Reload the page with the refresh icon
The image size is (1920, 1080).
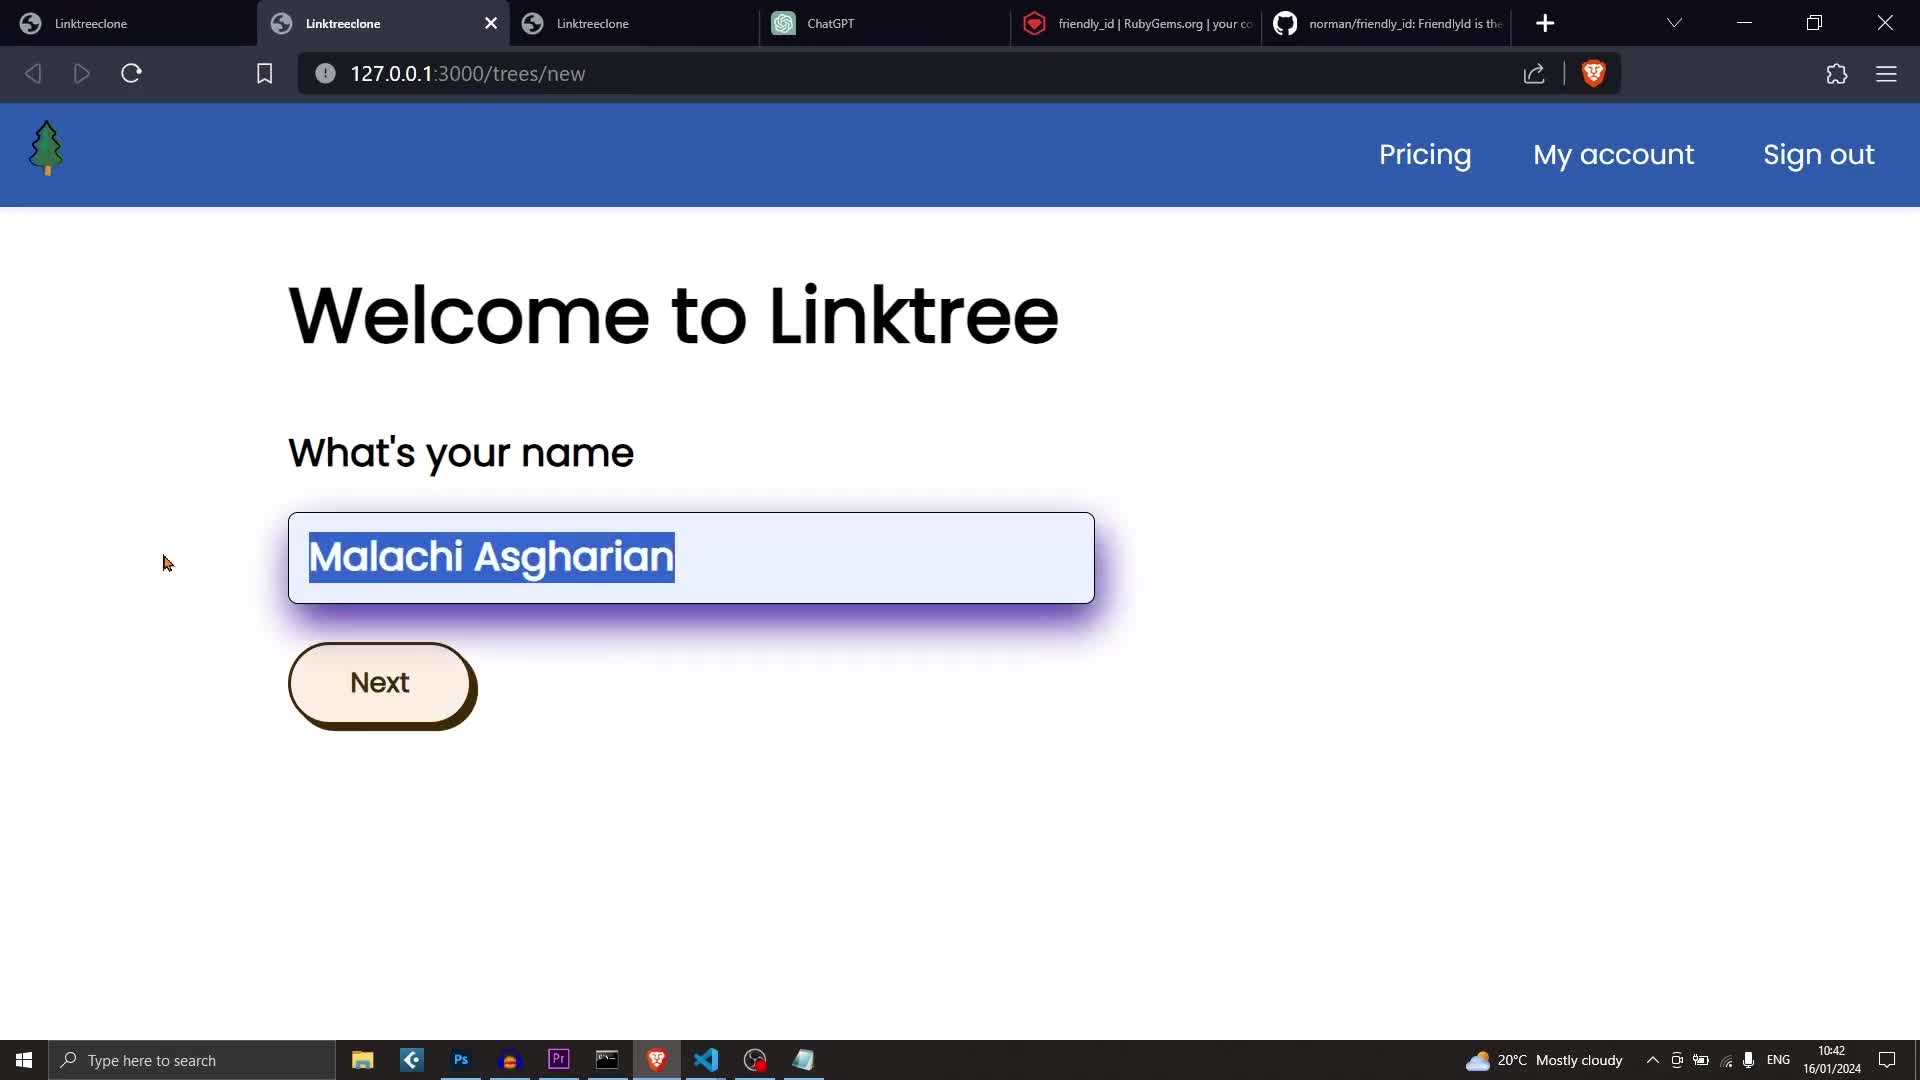[x=131, y=74]
